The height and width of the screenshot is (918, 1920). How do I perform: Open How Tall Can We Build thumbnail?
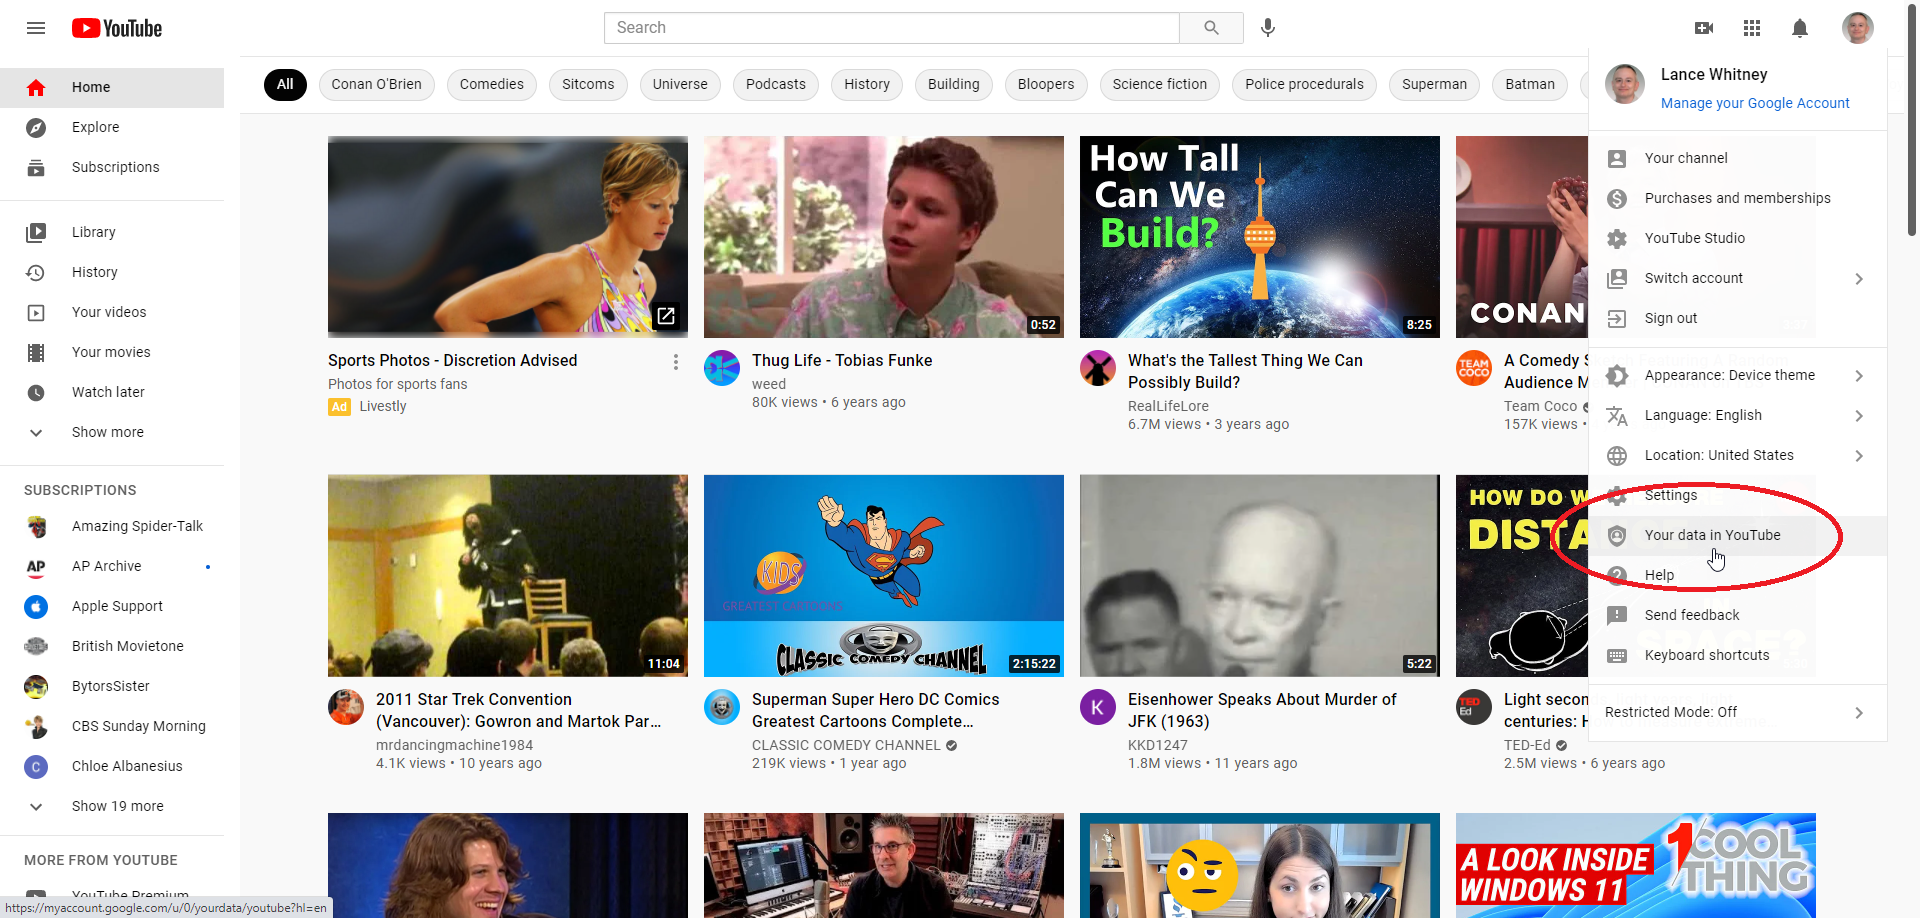[1260, 237]
